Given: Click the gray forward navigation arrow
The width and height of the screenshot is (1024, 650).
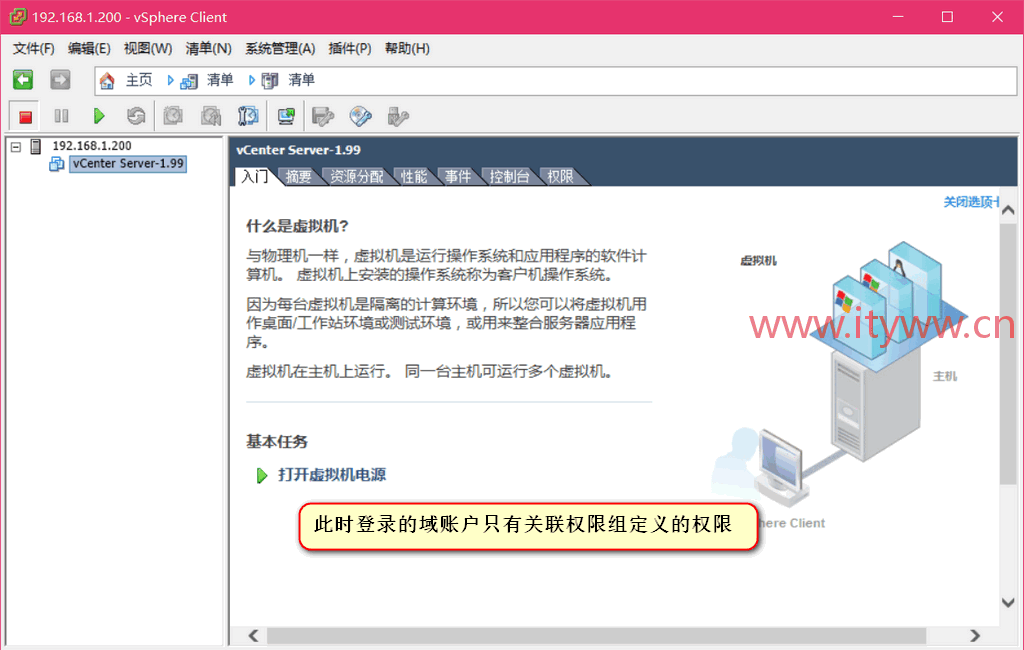Looking at the screenshot, I should click(x=60, y=80).
